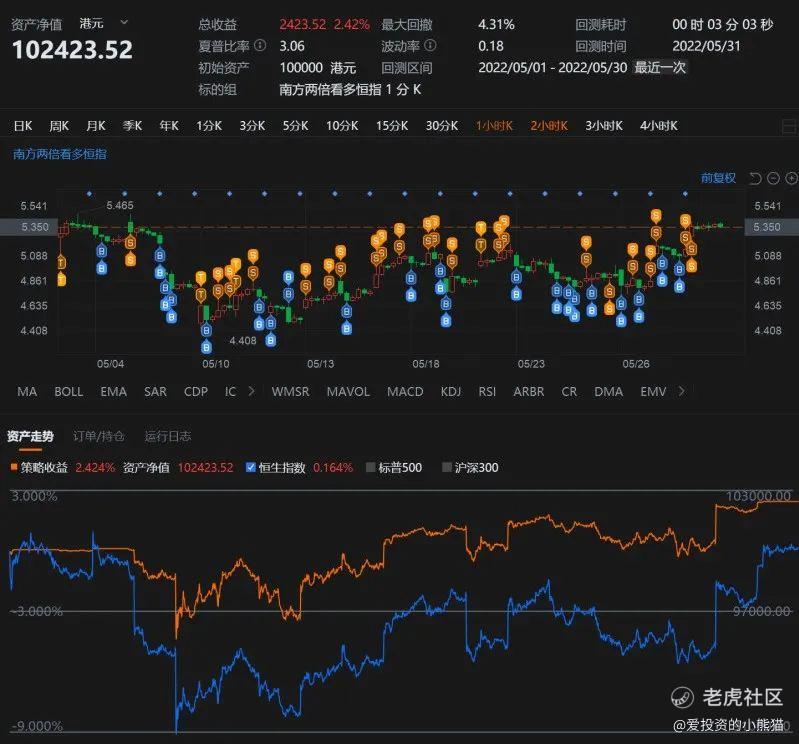Click the net asset value 102423.52 headline
Image resolution: width=799 pixels, height=744 pixels.
72,49
